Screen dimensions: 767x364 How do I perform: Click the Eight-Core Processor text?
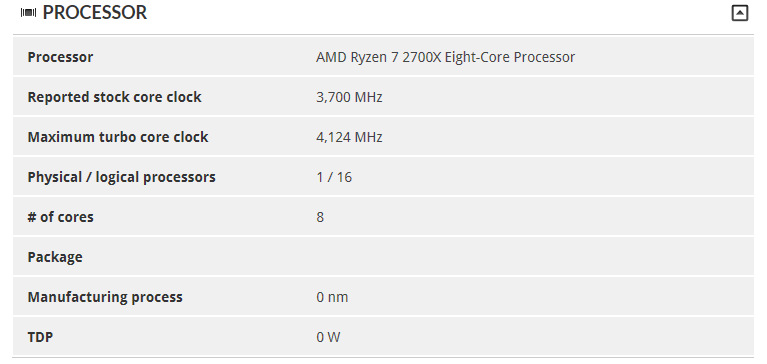point(510,57)
